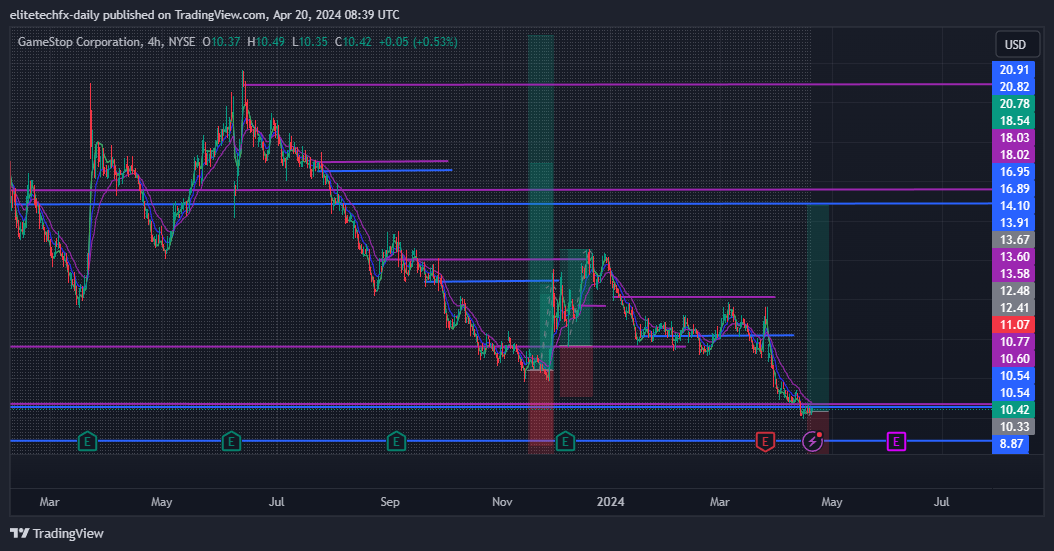Click the open value O10.37
This screenshot has width=1054, height=551.
(x=221, y=42)
